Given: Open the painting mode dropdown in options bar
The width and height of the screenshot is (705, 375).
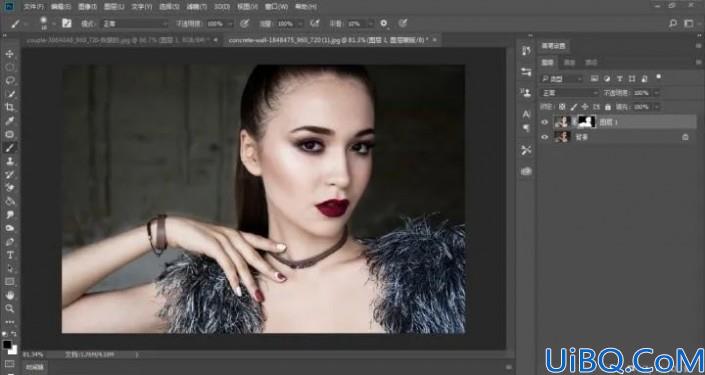Looking at the screenshot, I should tap(134, 23).
